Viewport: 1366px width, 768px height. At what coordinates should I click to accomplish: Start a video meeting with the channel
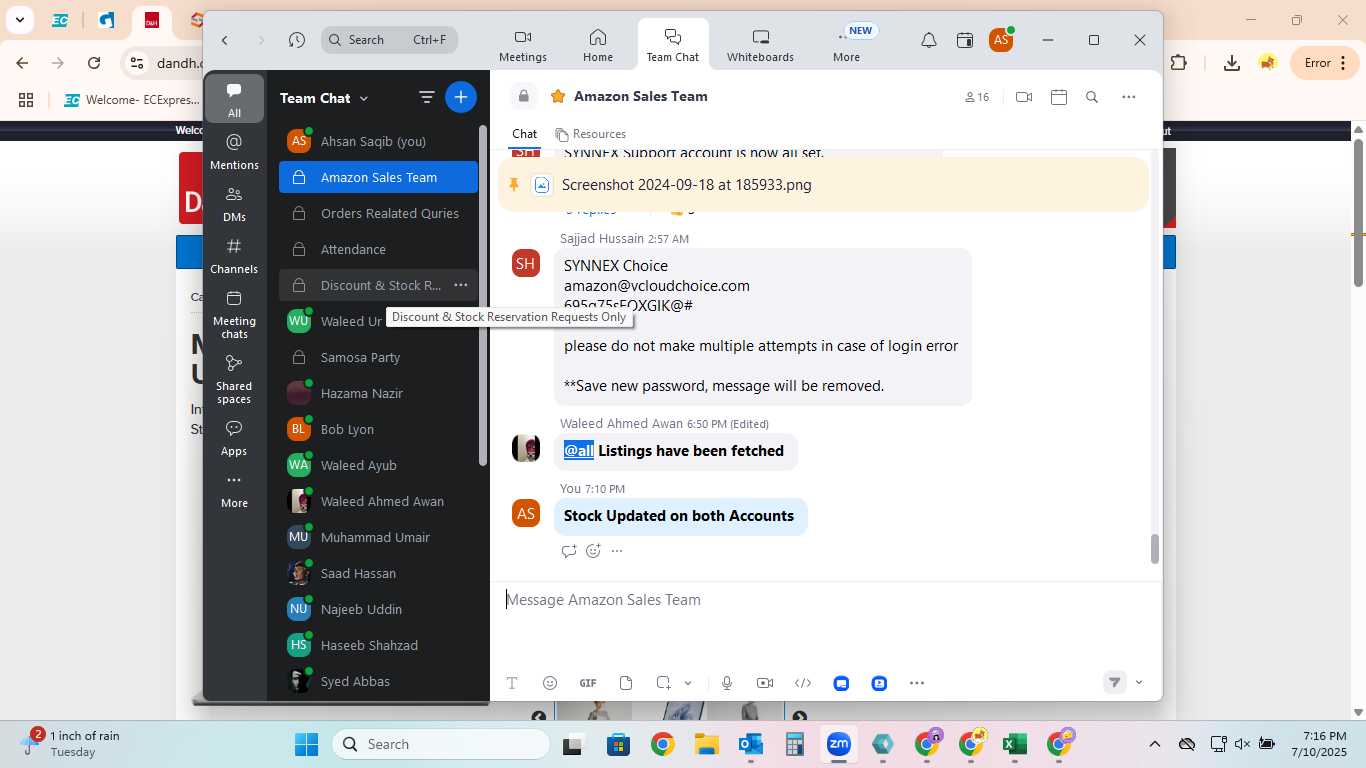[x=1024, y=97]
